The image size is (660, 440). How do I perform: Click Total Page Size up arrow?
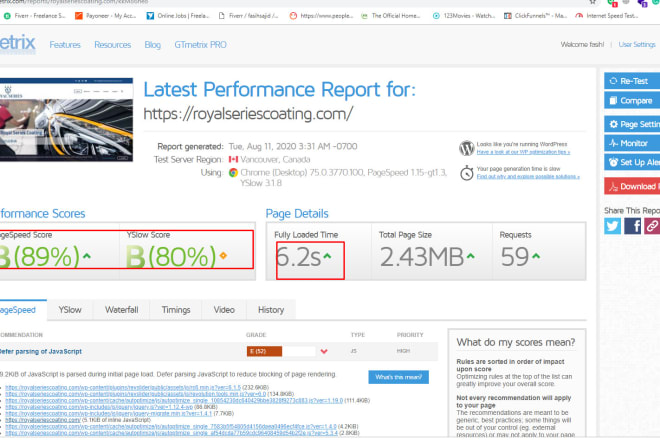pos(471,256)
